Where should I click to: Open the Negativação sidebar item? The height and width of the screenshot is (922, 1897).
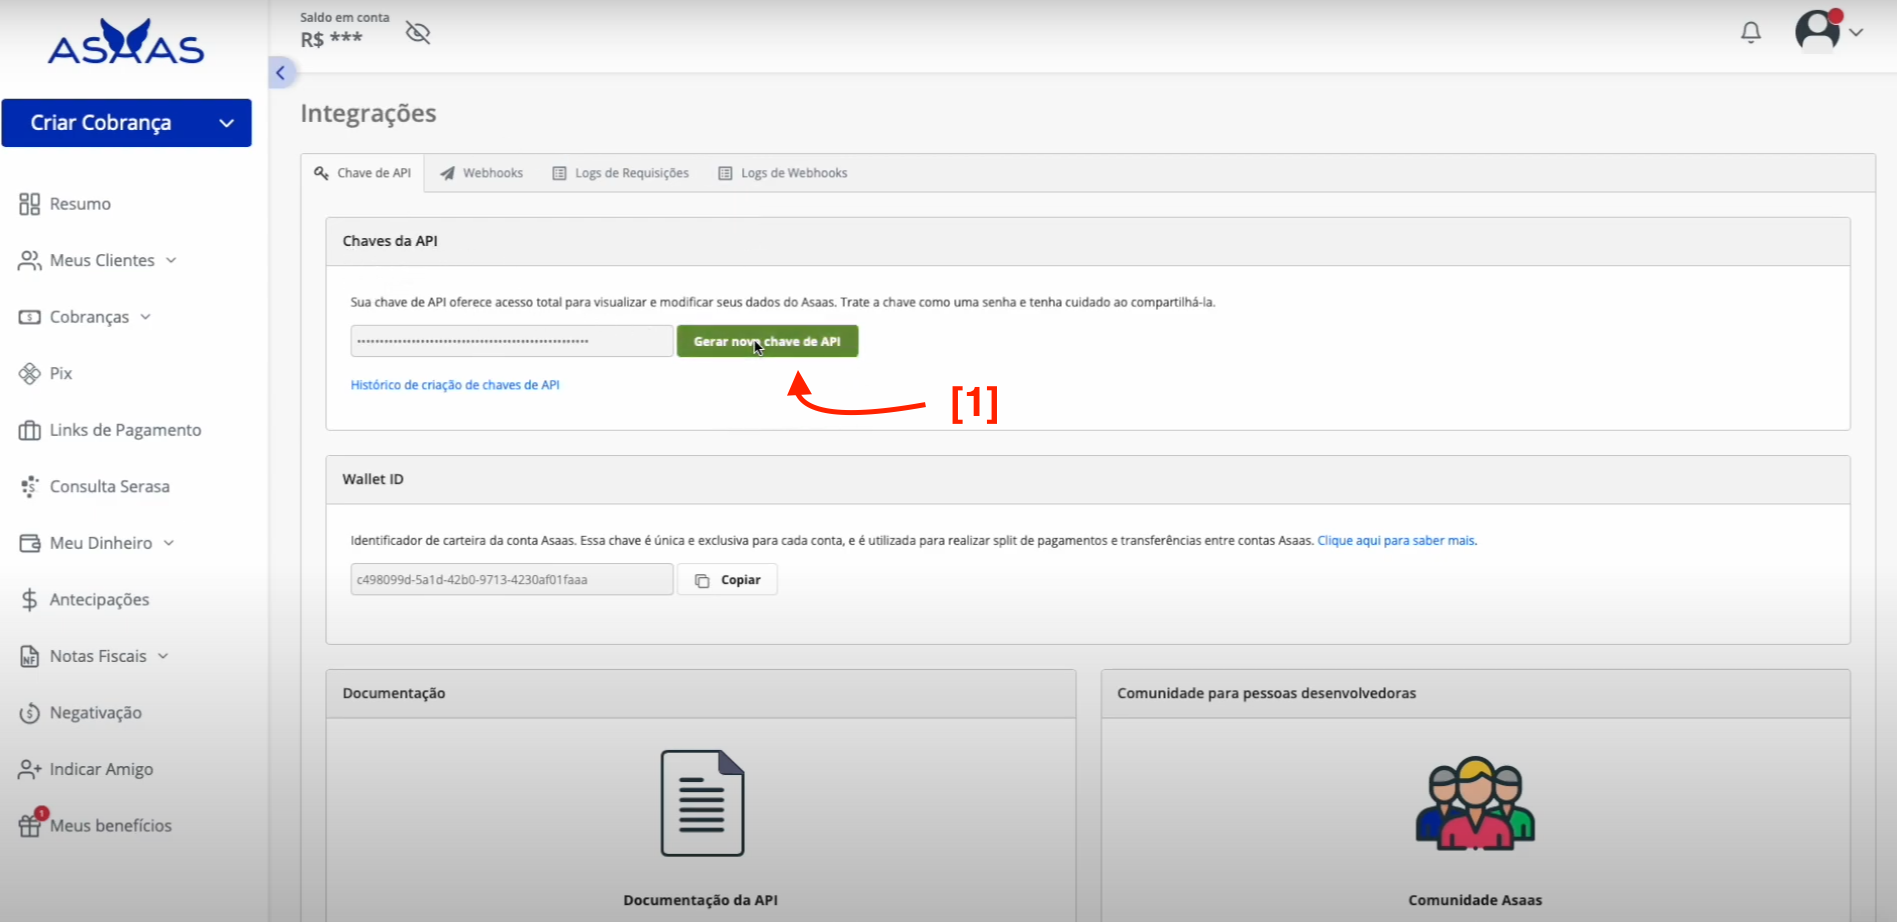coord(95,713)
